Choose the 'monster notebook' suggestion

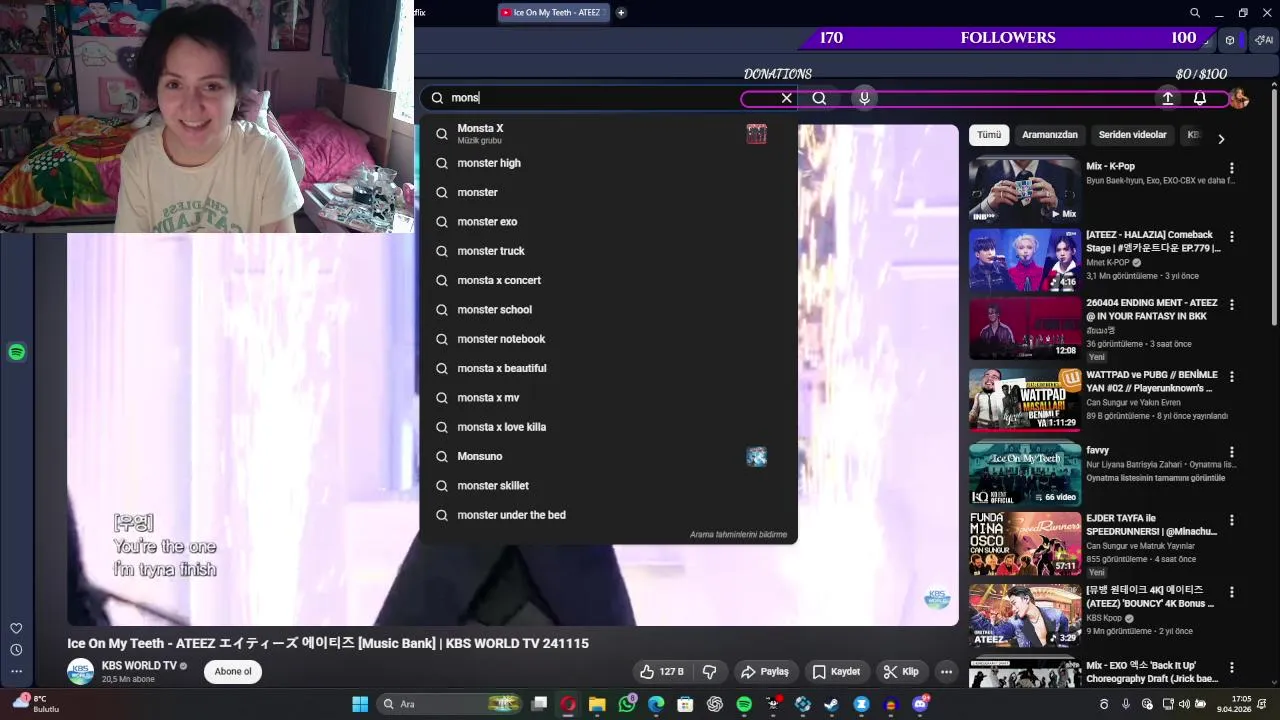pyautogui.click(x=608, y=339)
